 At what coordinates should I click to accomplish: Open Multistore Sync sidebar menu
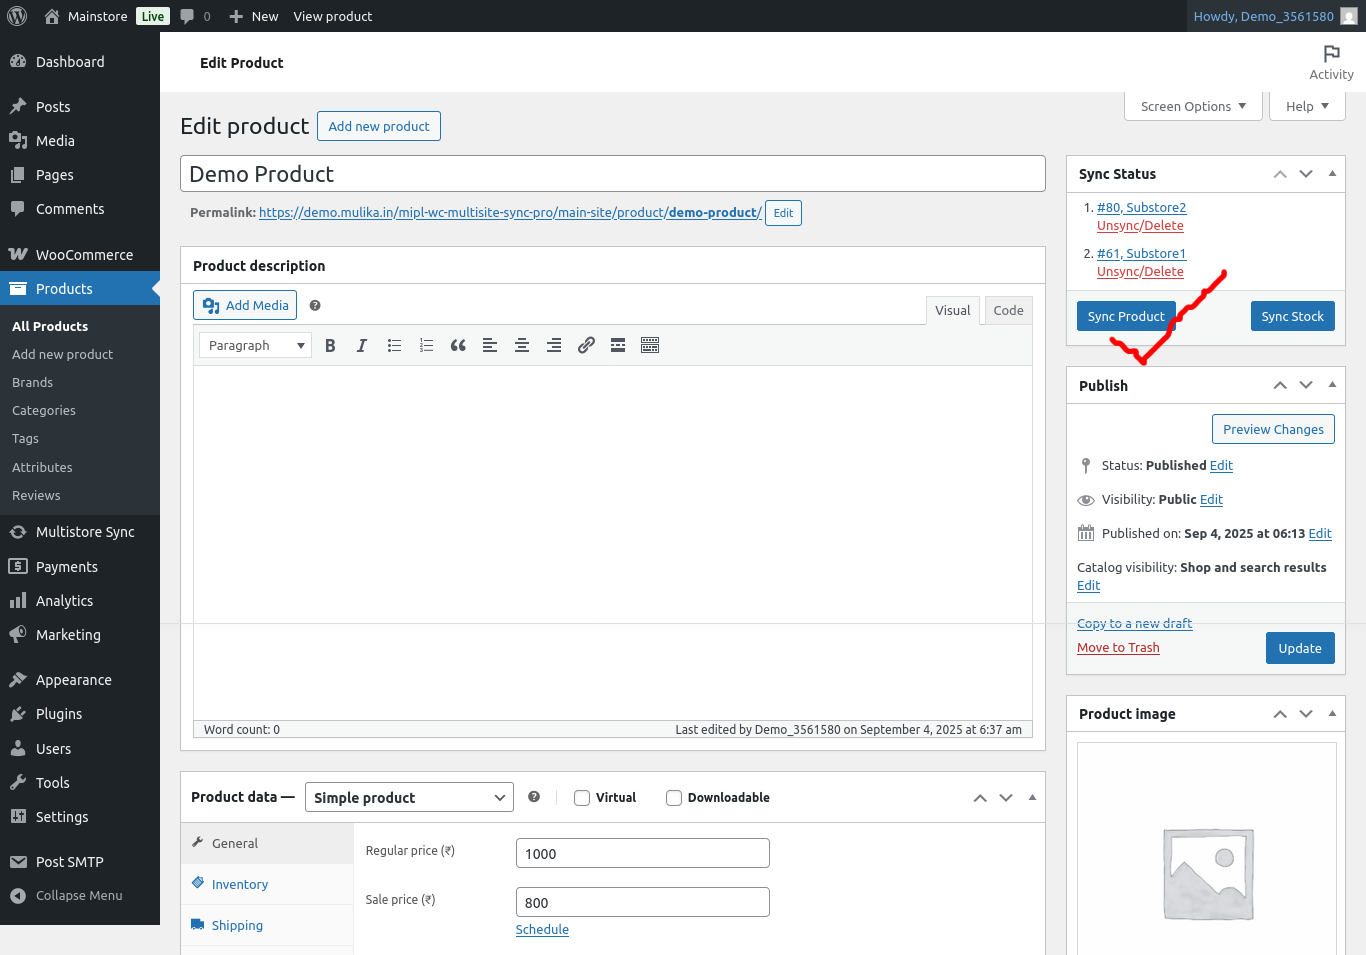click(80, 532)
